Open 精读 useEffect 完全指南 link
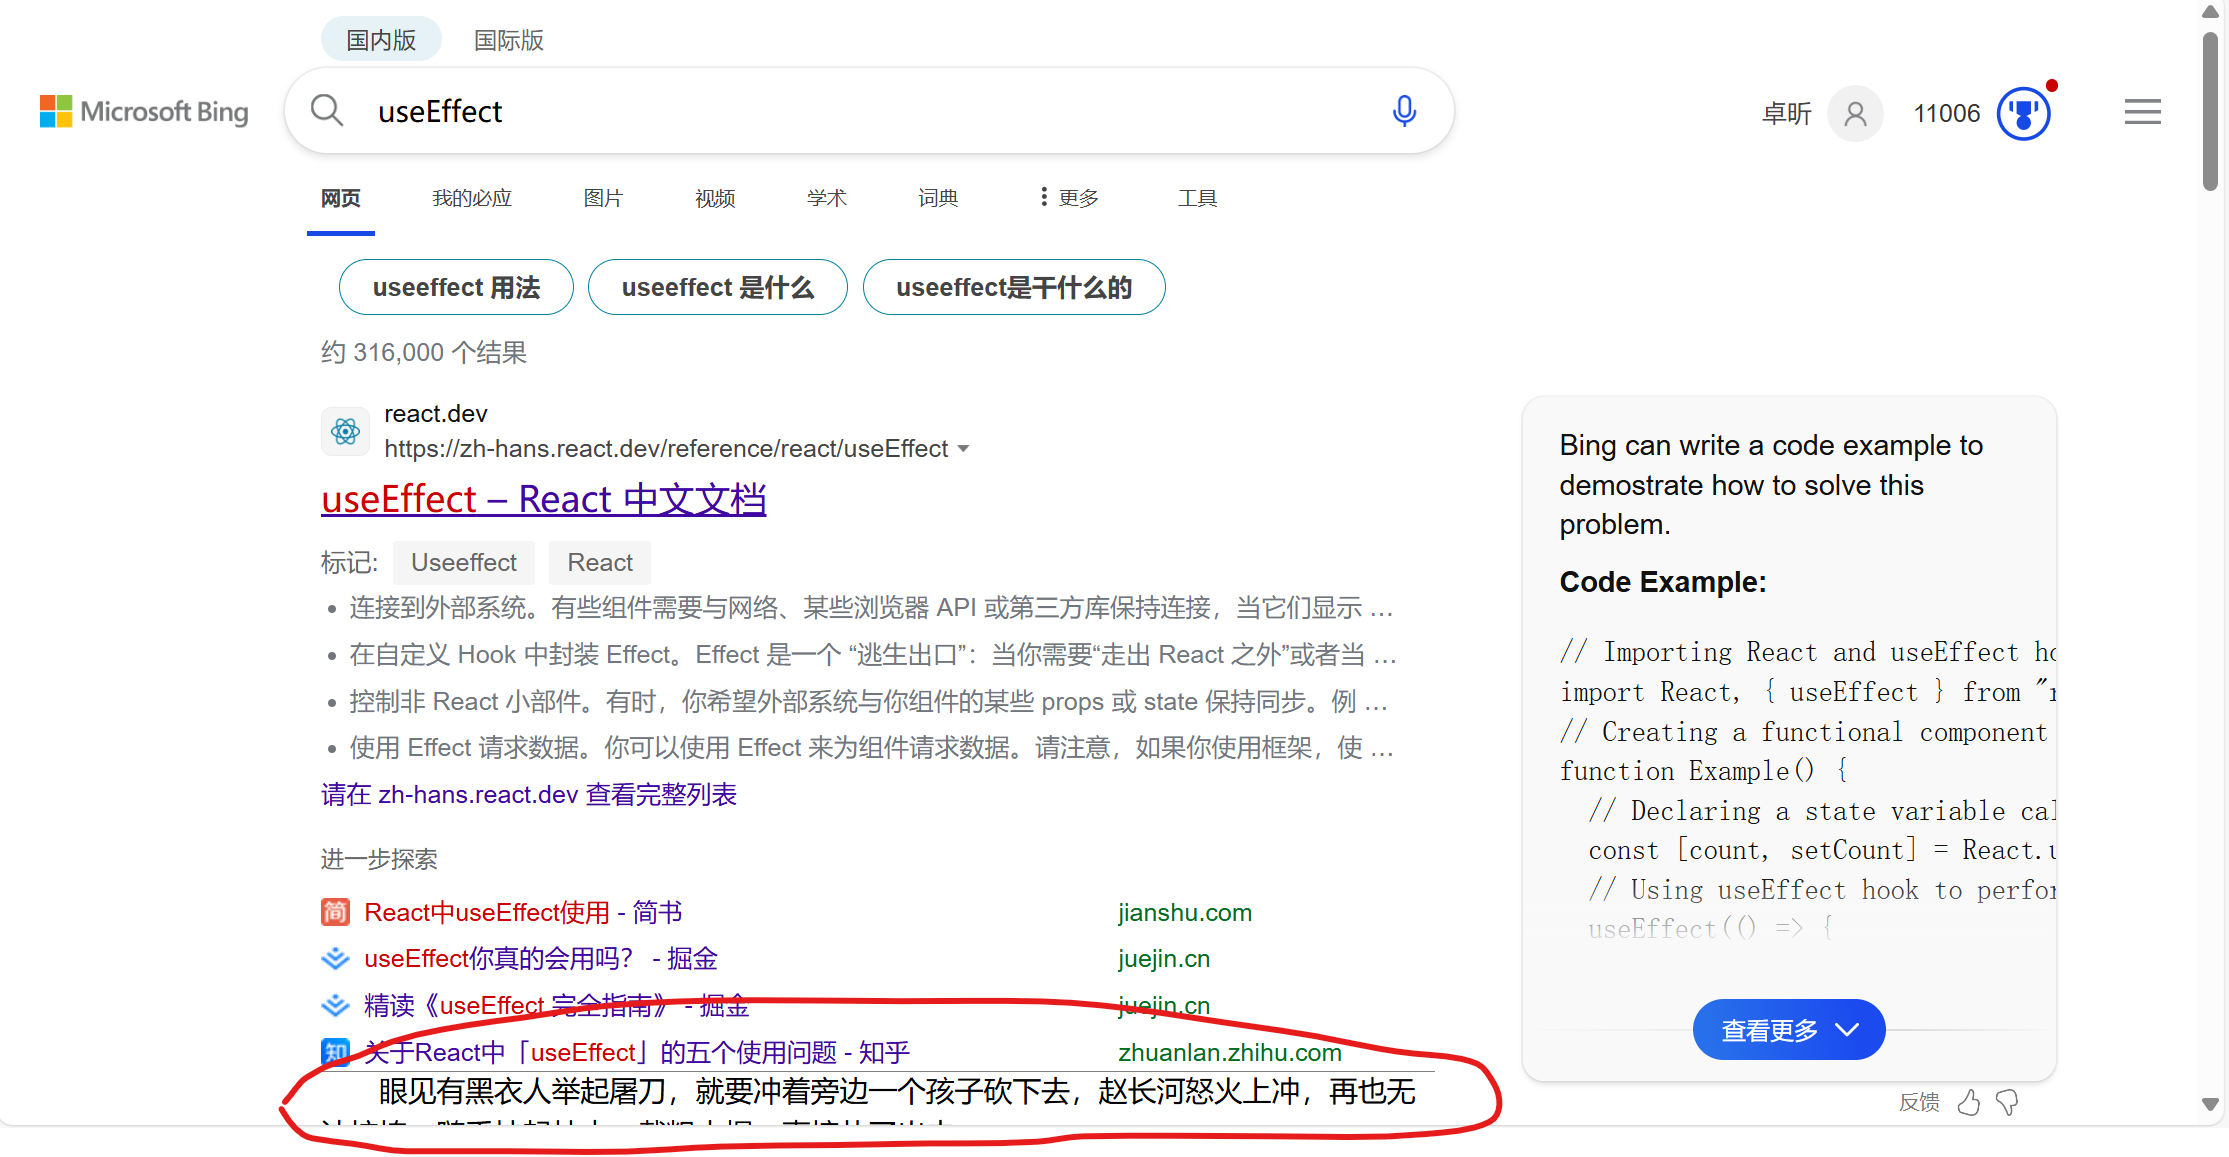Viewport: 2229px width, 1157px height. point(557,1005)
